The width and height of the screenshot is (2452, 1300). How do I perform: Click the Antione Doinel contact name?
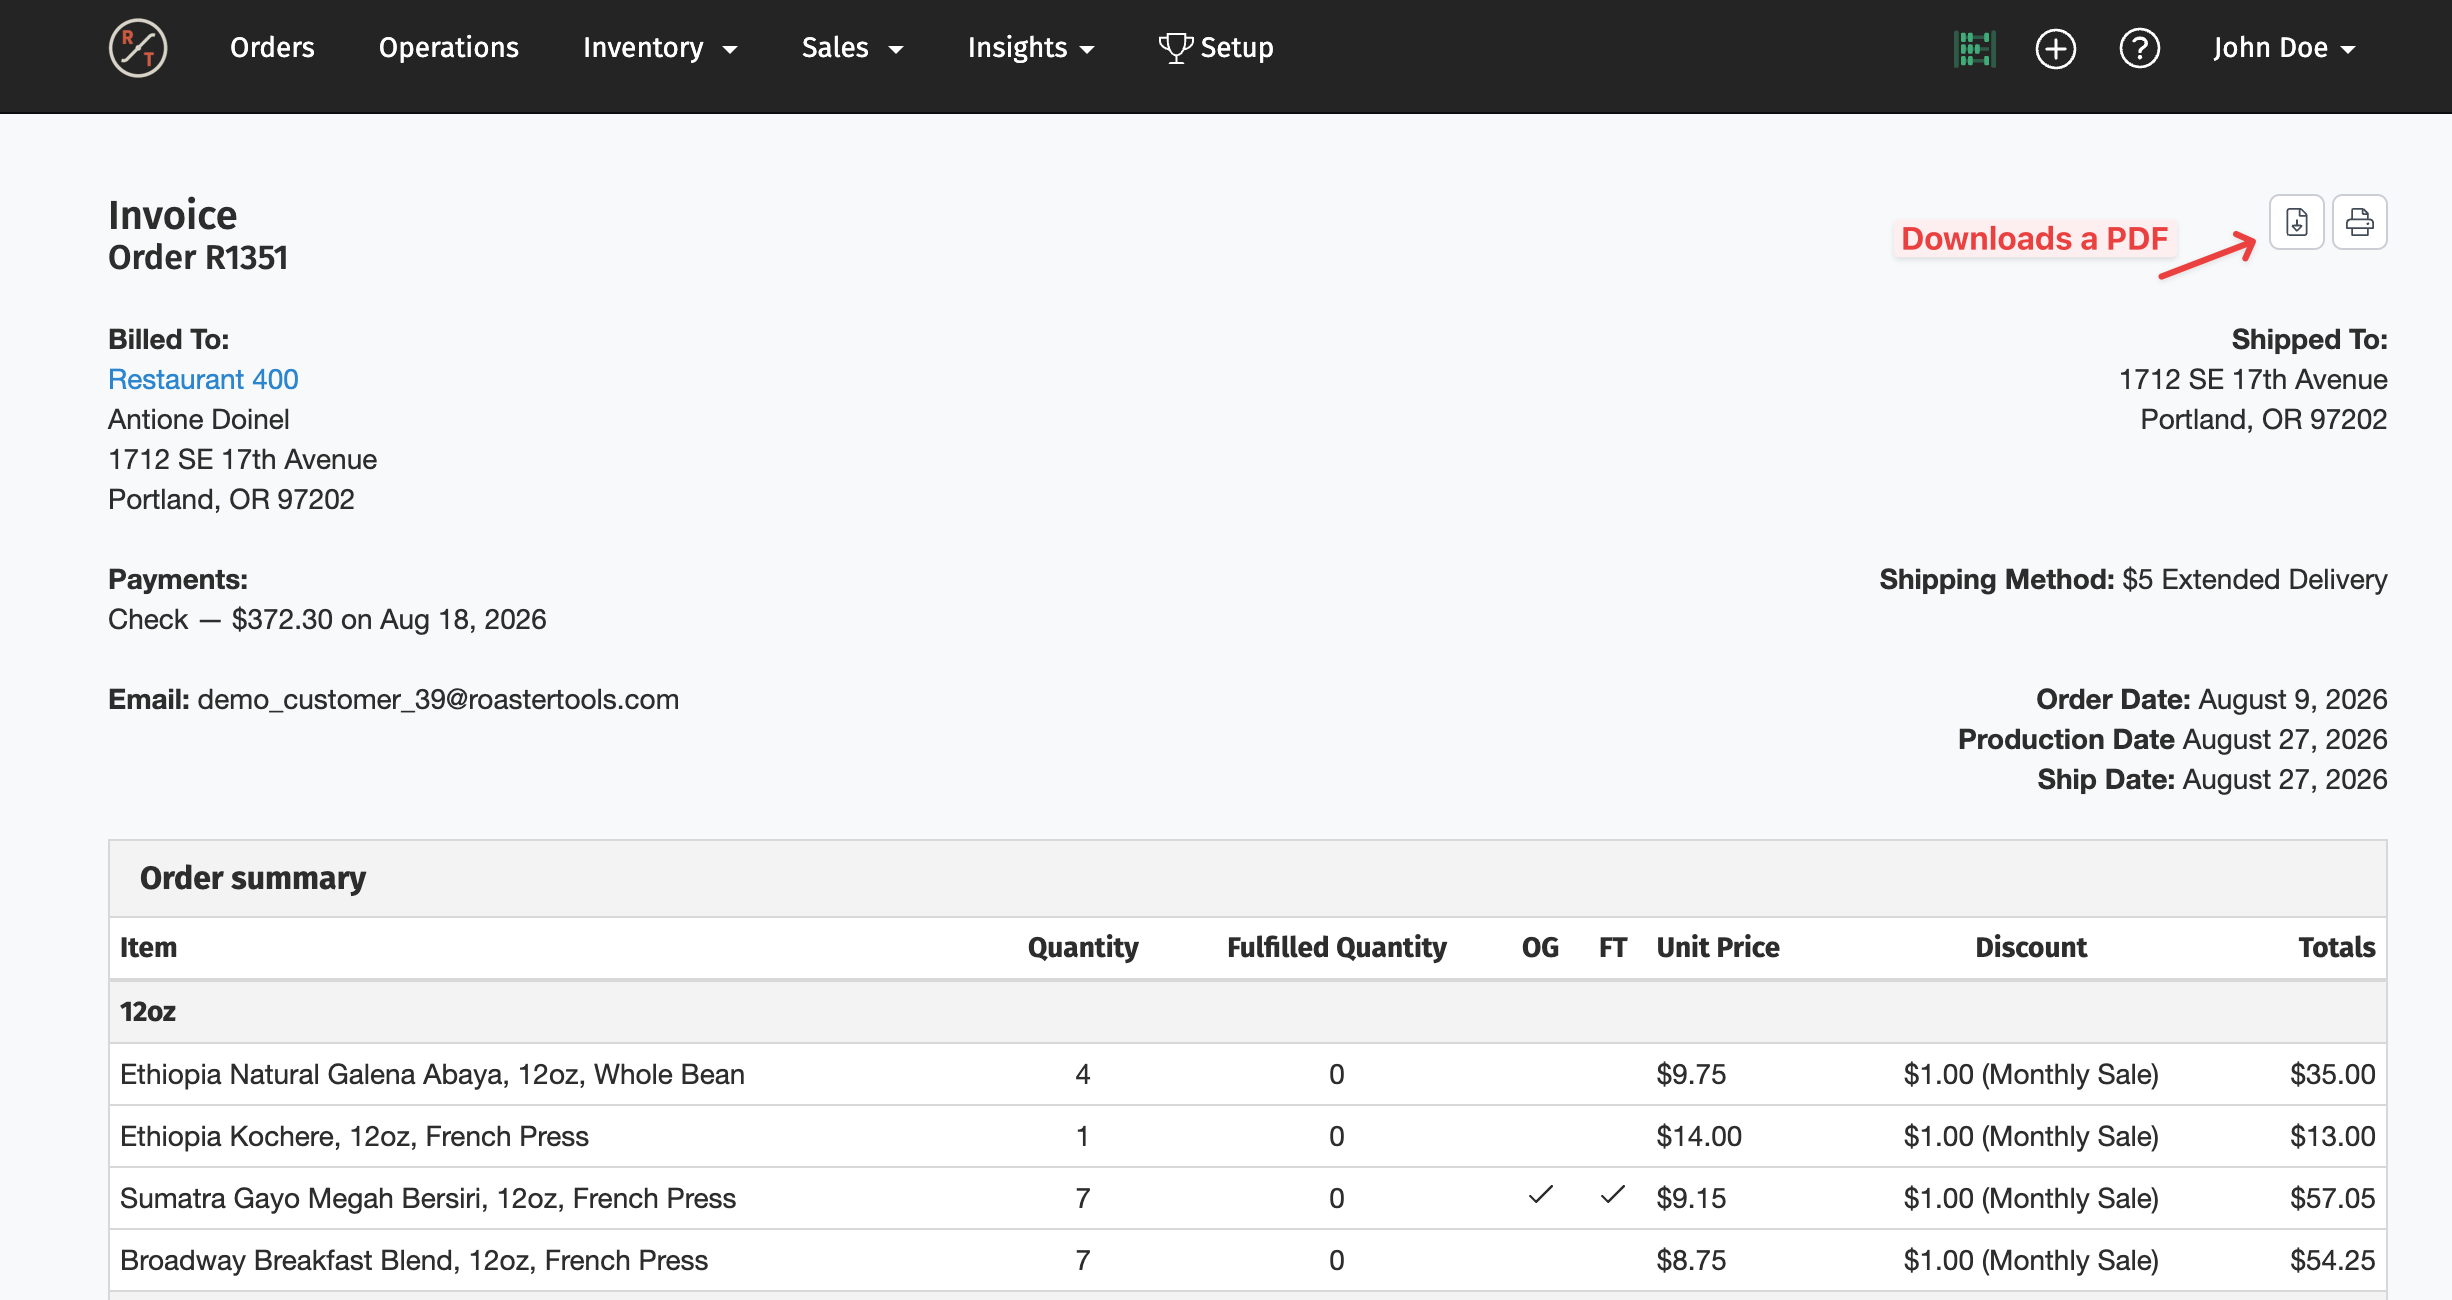pos(199,420)
